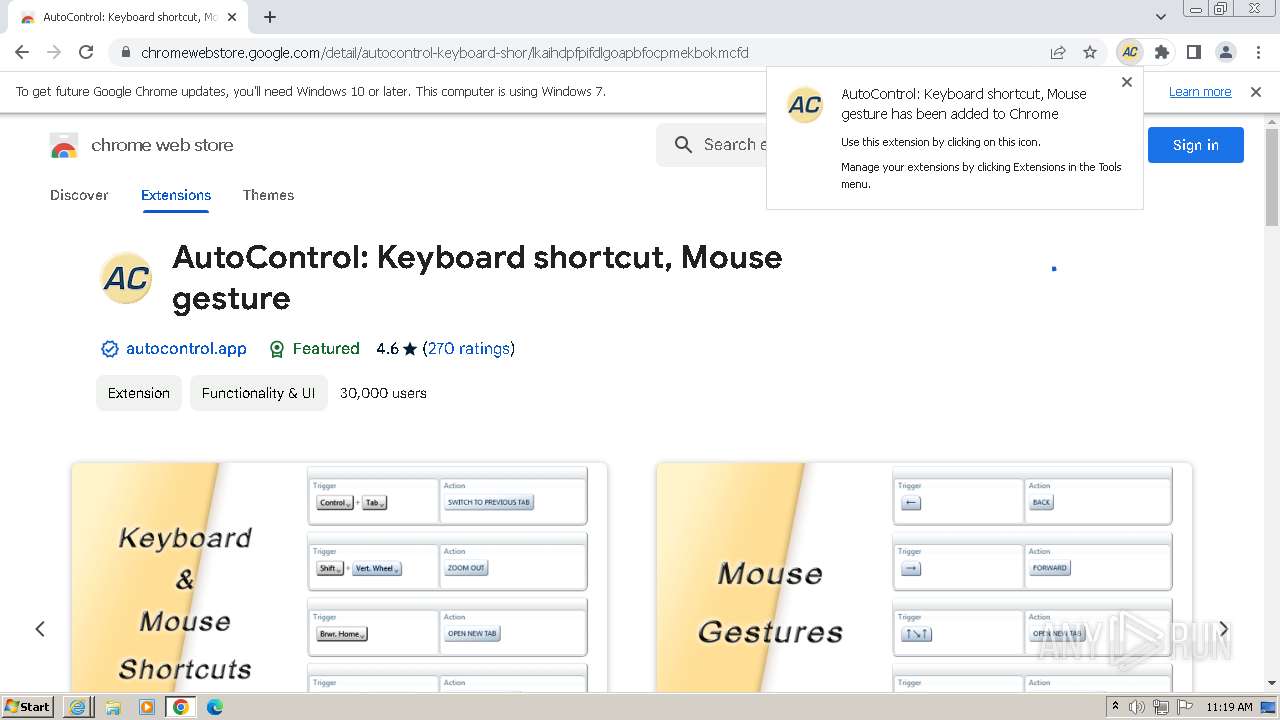The height and width of the screenshot is (720, 1280).
Task: Open the 270 ratings link
Action: click(x=468, y=348)
